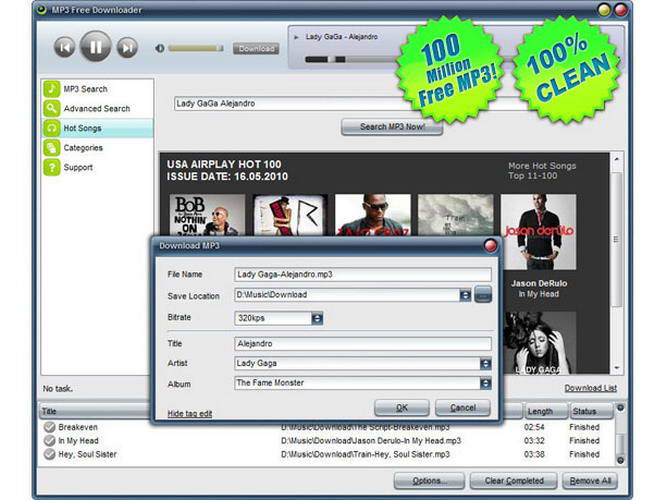Open Options... button

[x=429, y=481]
